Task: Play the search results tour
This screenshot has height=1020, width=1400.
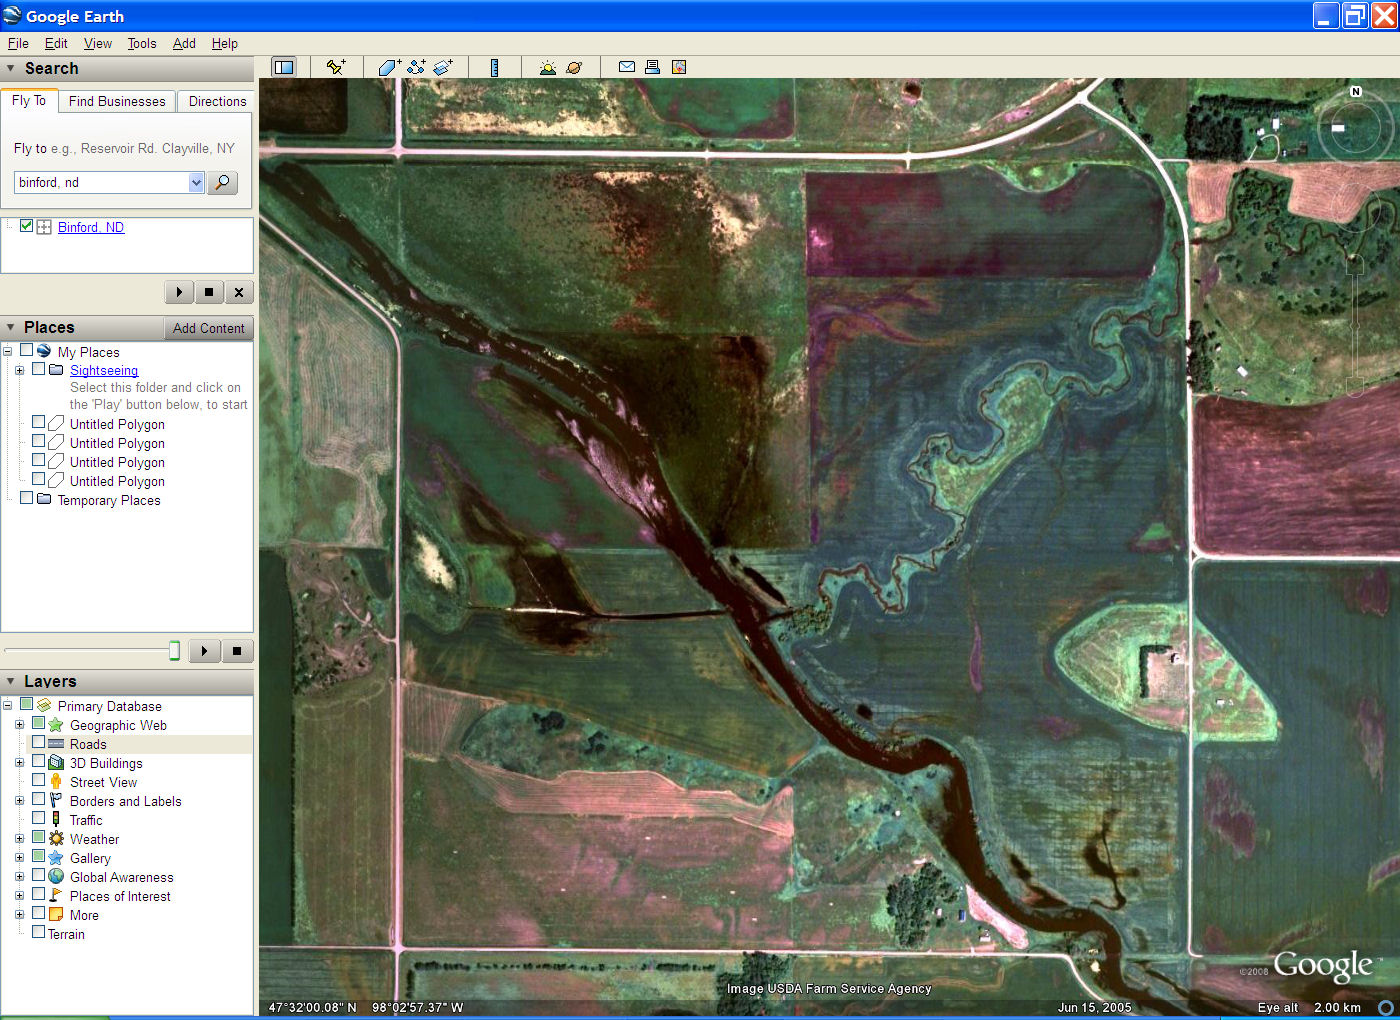Action: 179,292
